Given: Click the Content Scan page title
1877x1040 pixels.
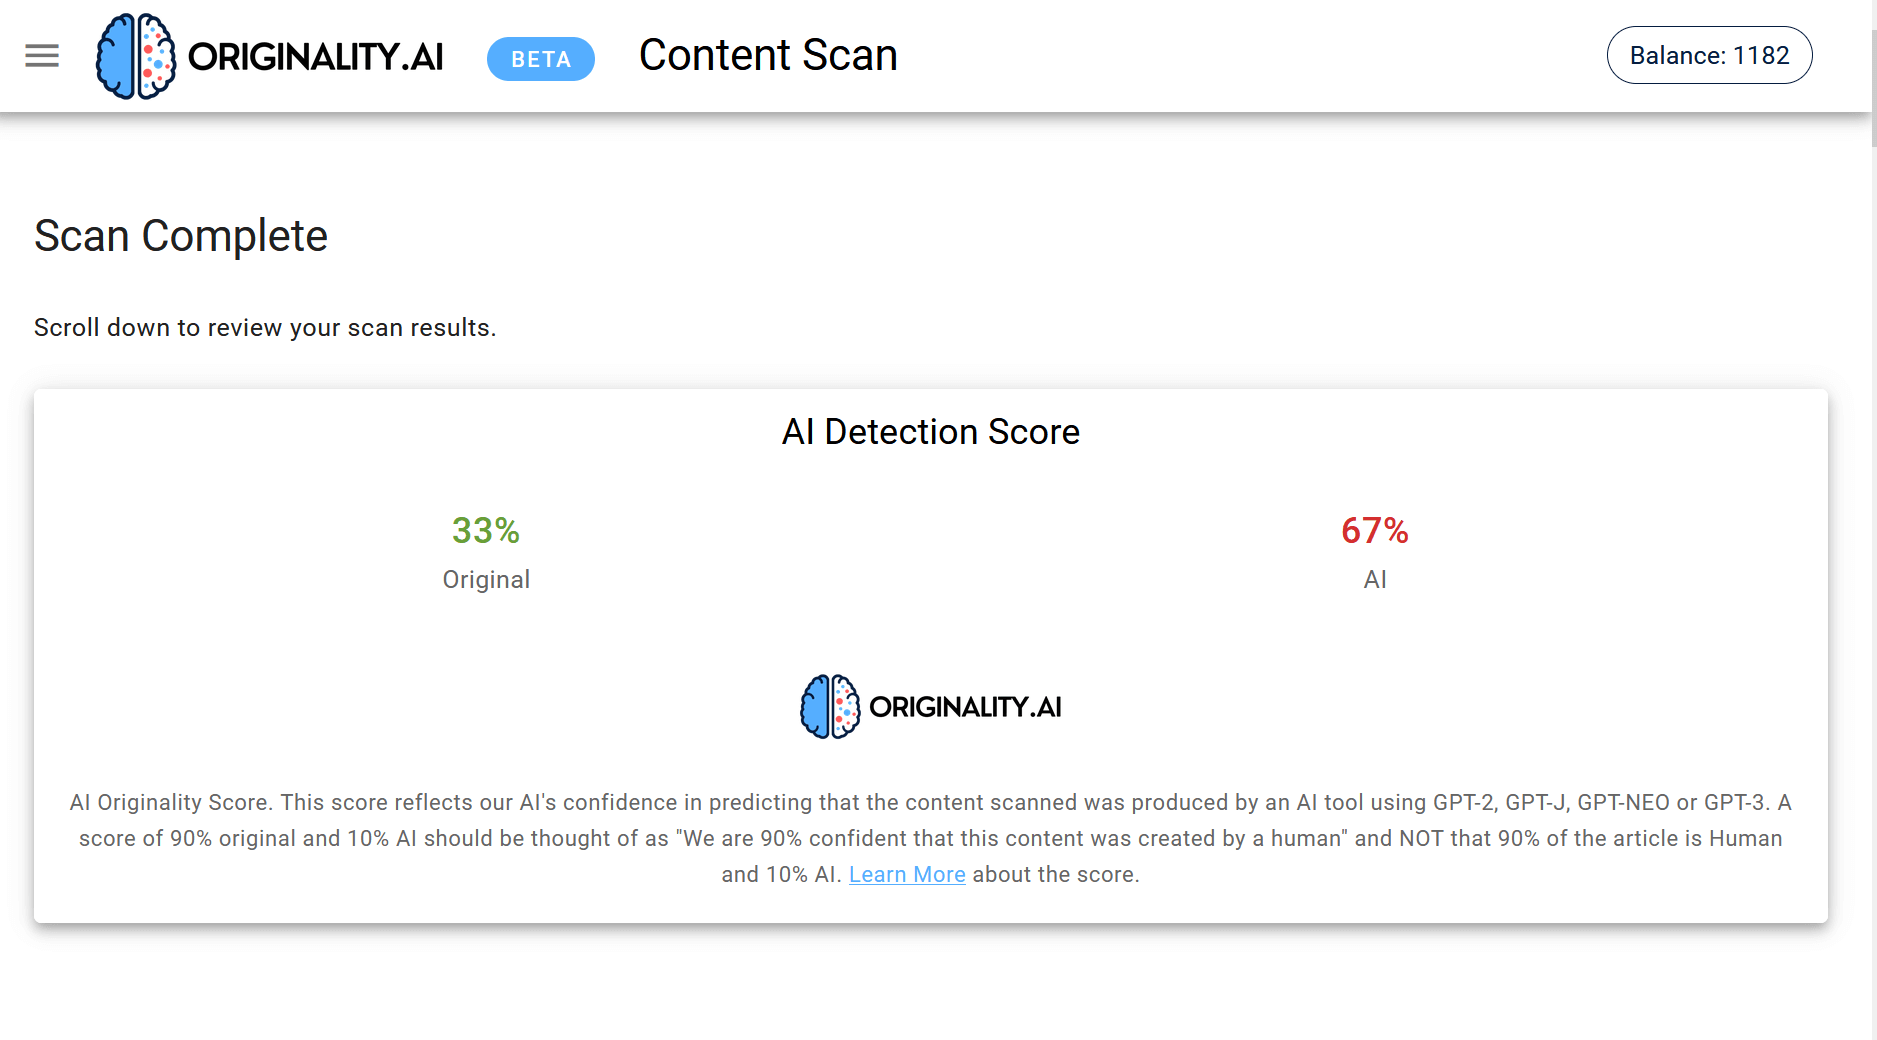Looking at the screenshot, I should click(x=768, y=55).
